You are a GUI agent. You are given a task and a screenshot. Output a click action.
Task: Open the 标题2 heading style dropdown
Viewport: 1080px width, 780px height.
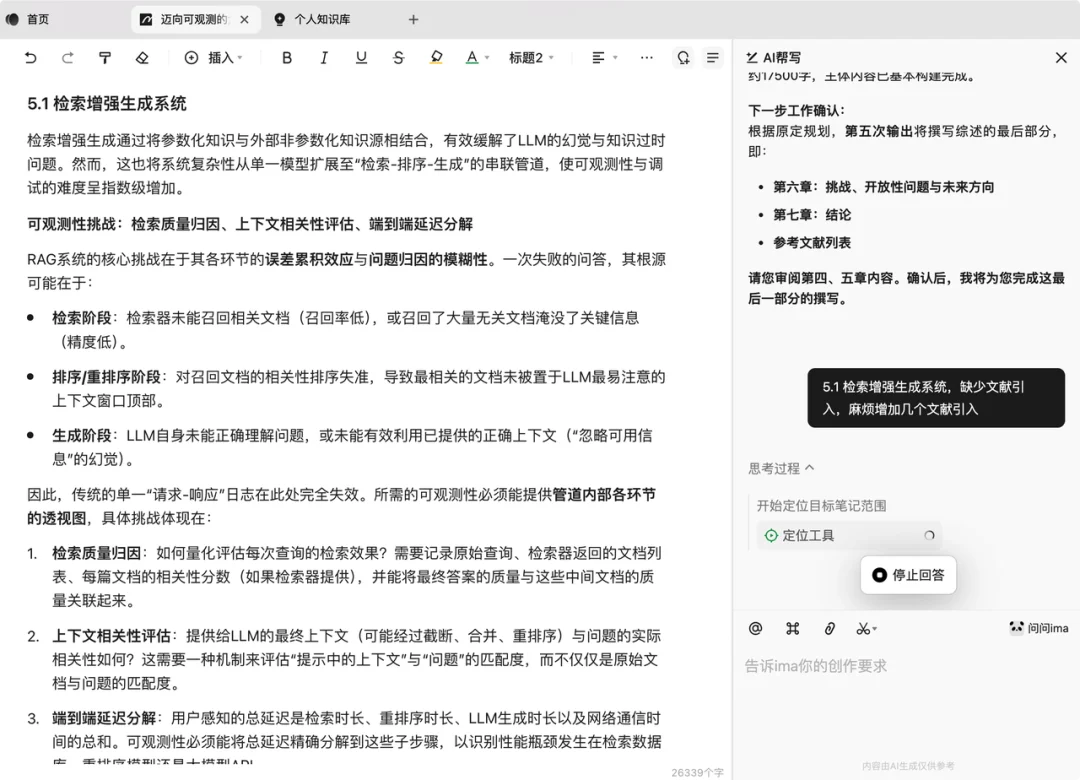(x=531, y=58)
